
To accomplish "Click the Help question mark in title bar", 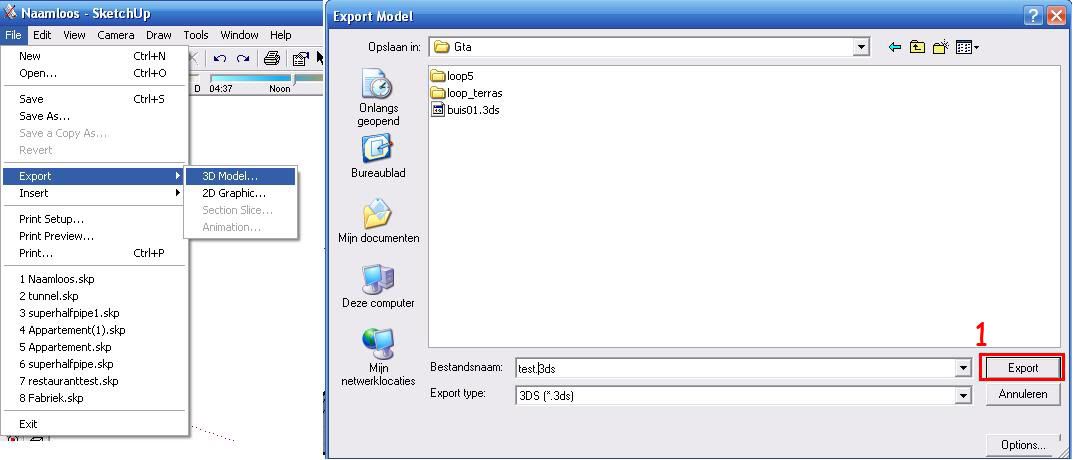I will point(1034,16).
